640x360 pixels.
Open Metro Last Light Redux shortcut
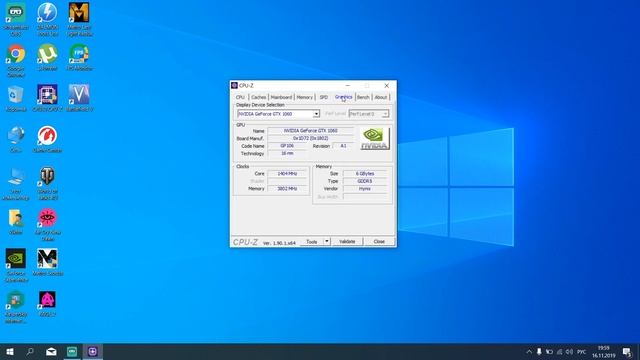pyautogui.click(x=79, y=19)
